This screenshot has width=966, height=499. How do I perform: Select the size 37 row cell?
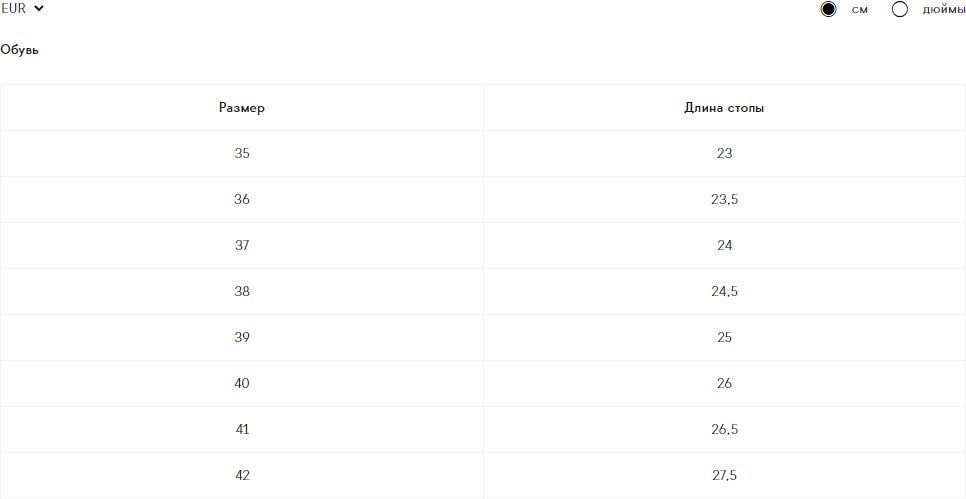coord(242,246)
